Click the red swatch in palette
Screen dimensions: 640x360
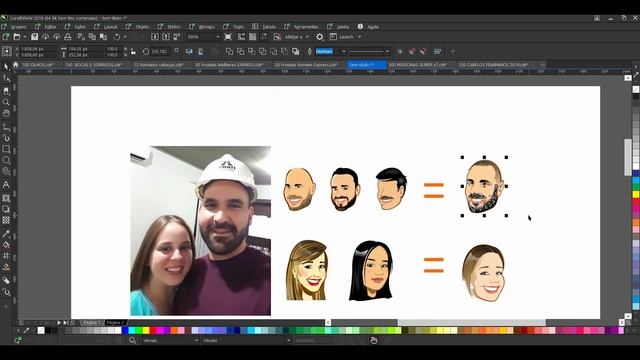coord(153,331)
